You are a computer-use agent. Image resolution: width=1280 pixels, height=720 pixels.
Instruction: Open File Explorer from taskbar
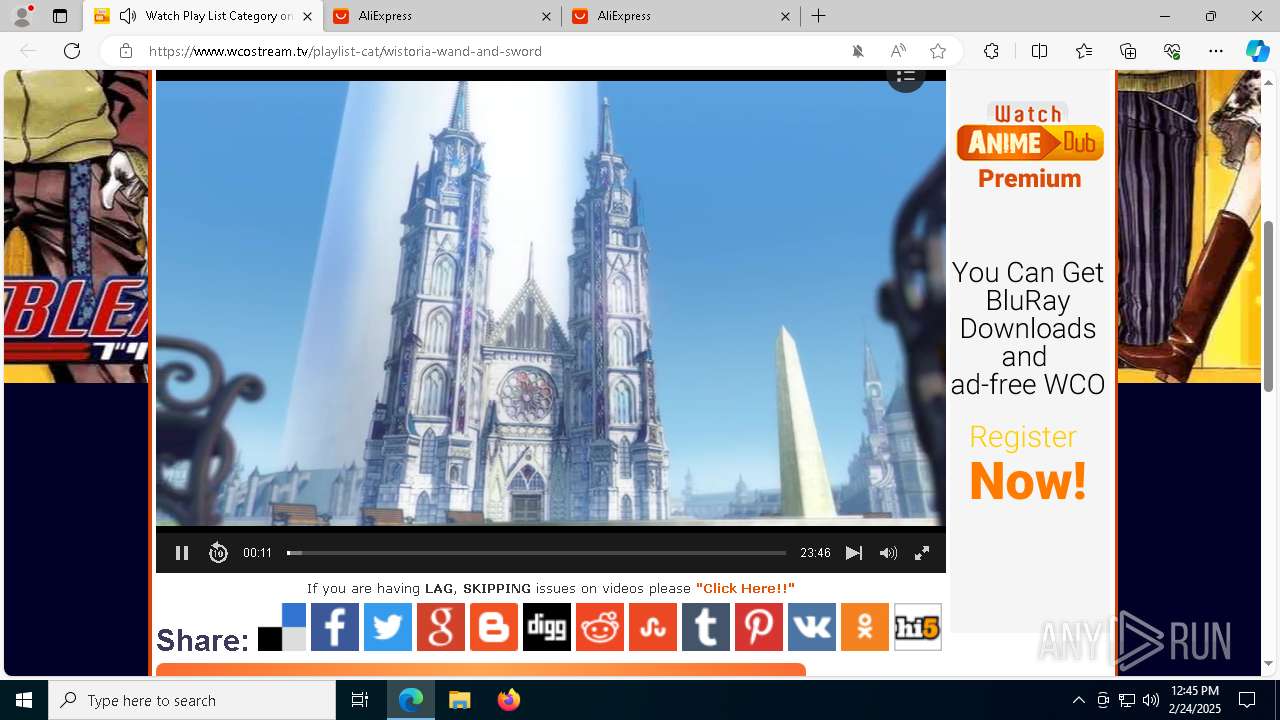[459, 700]
